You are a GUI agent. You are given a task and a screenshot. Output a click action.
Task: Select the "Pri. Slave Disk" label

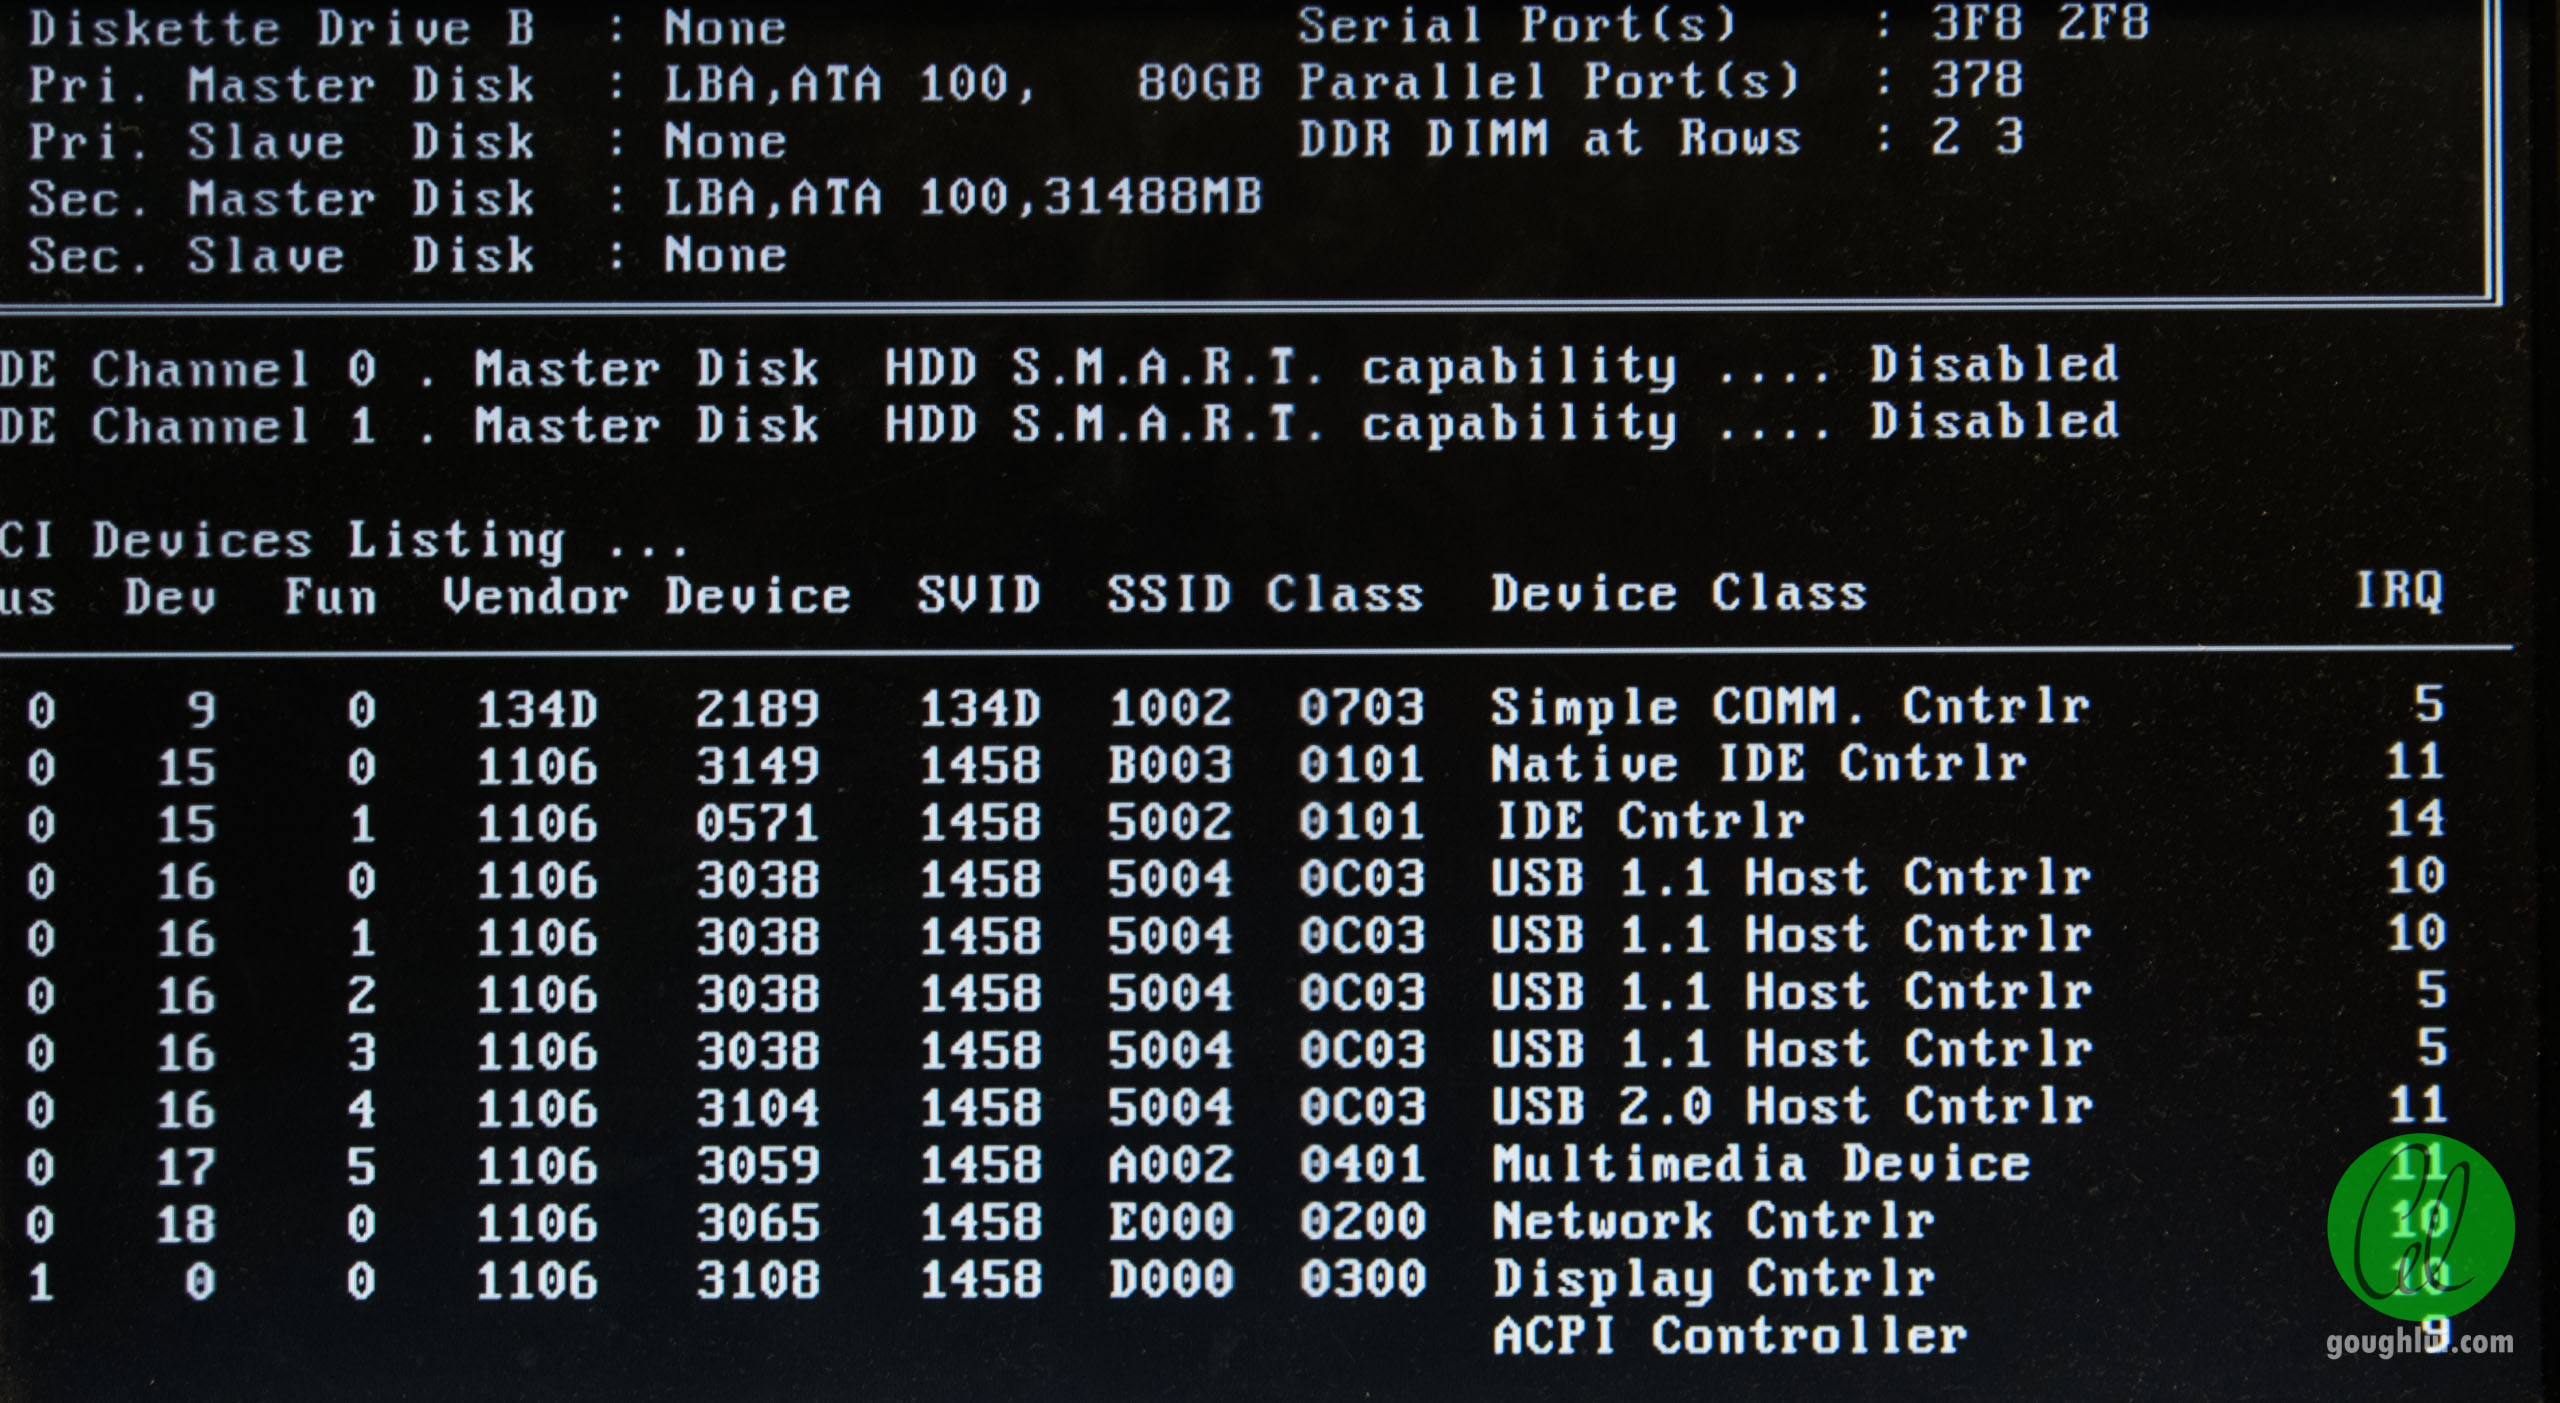pos(283,141)
